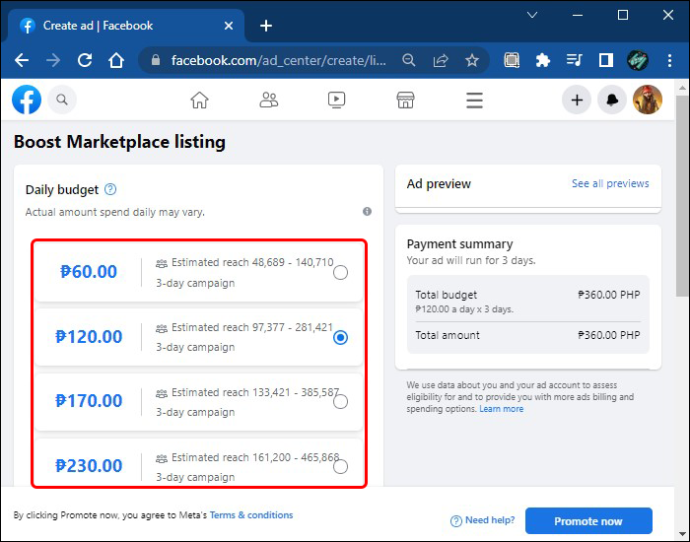
Task: Open Facebook search
Action: [62, 100]
